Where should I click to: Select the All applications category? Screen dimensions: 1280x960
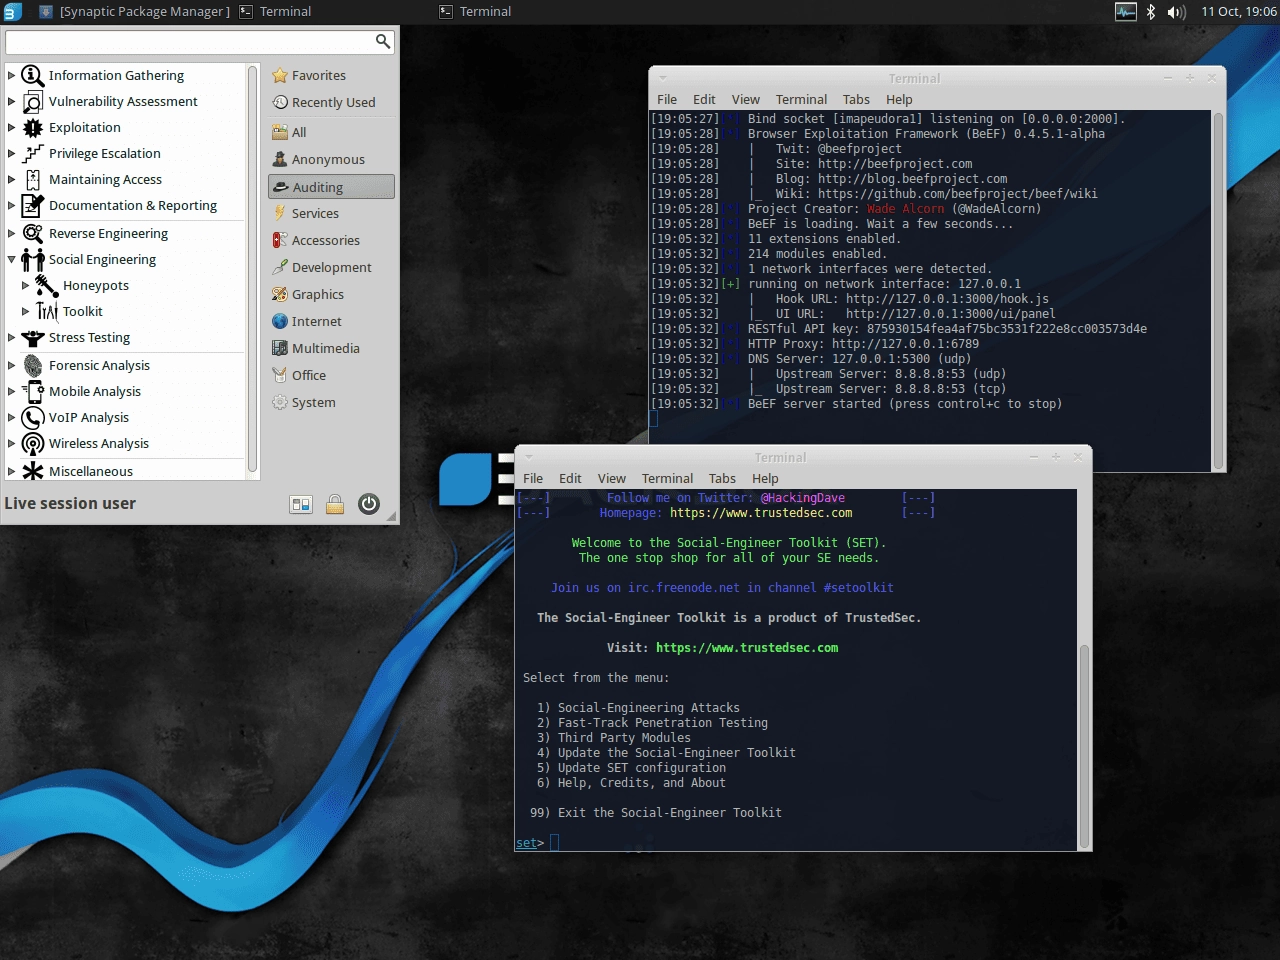click(x=332, y=132)
